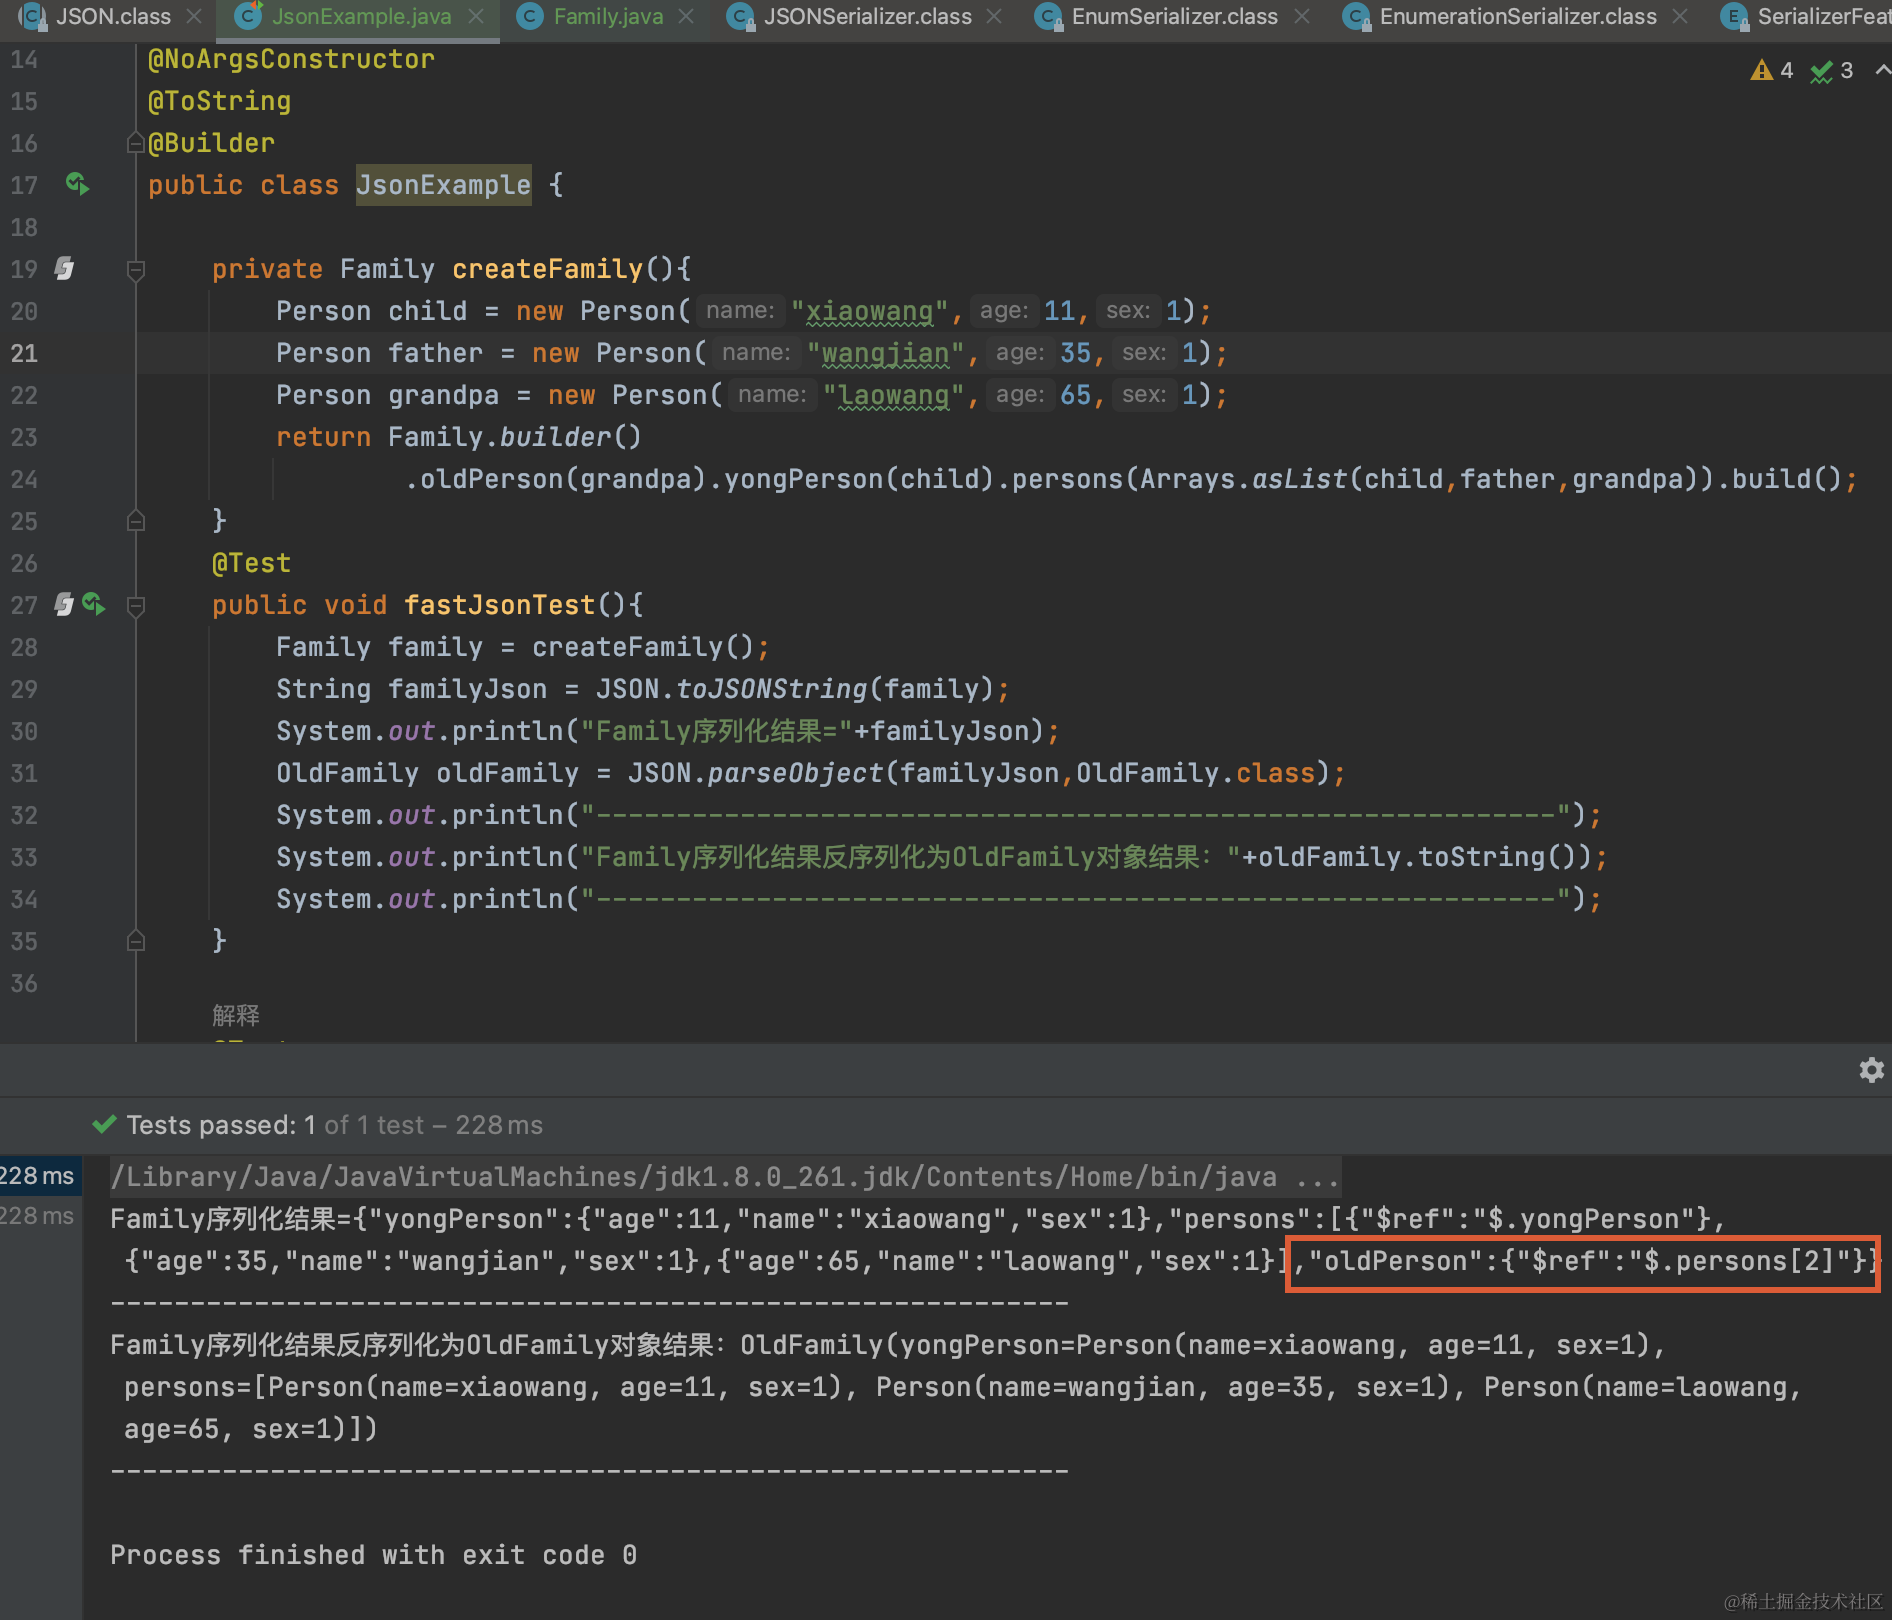
Task: Click the @NoArgsConstructor annotation
Action: click(291, 59)
